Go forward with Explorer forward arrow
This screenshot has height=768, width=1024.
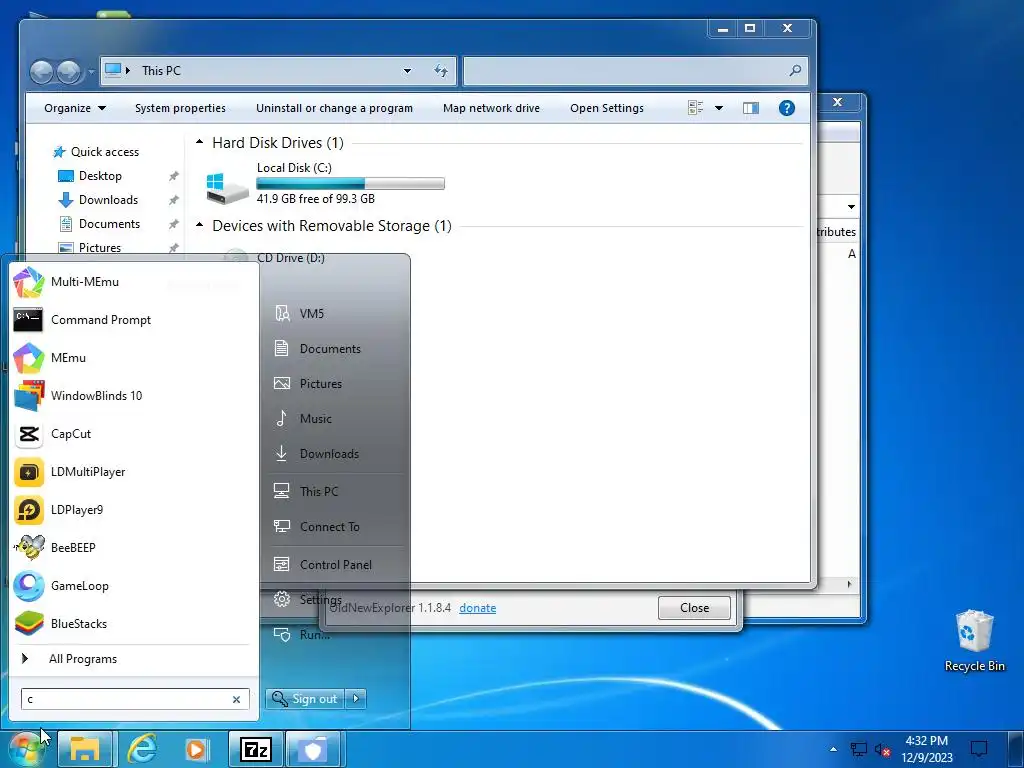tap(69, 71)
